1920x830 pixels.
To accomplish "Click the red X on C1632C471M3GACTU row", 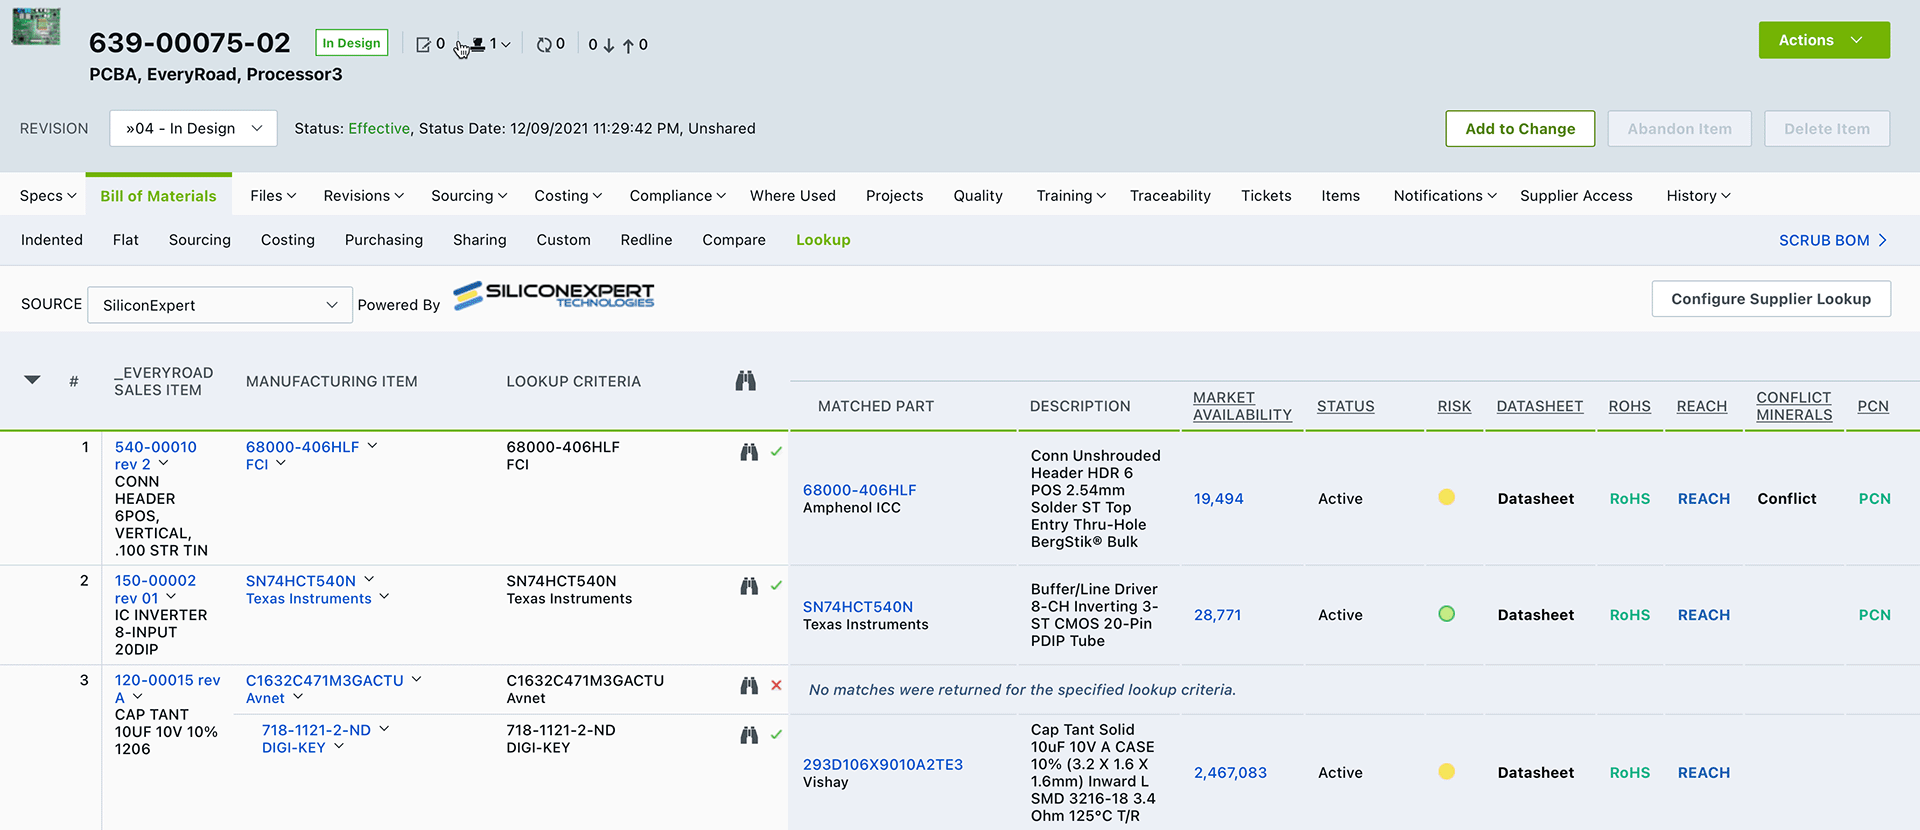I will click(x=776, y=686).
